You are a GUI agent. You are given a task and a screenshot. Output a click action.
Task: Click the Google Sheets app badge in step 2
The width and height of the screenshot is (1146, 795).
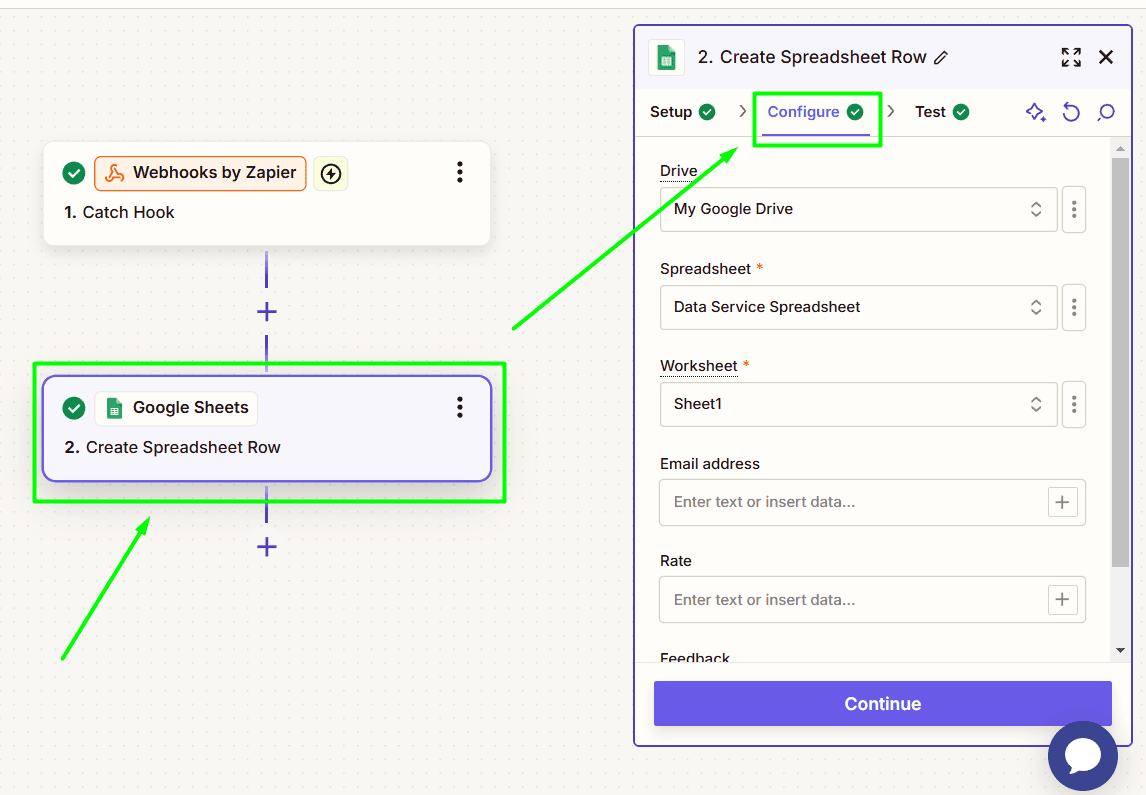pos(176,408)
